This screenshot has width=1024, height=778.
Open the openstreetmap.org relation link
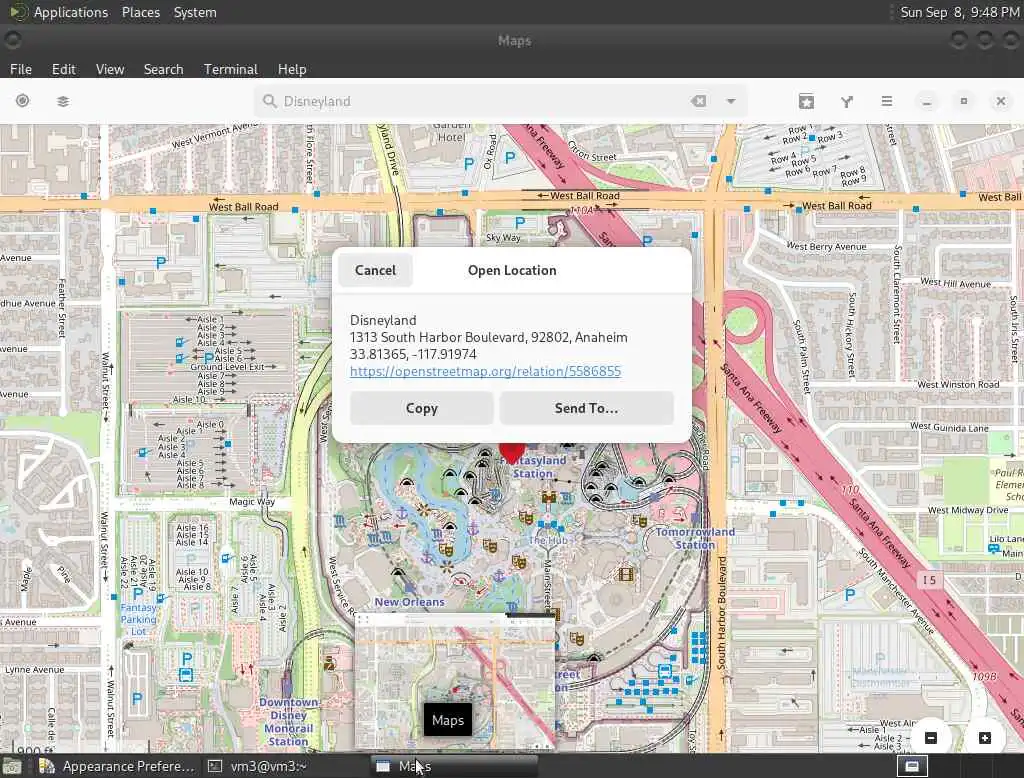pos(485,371)
